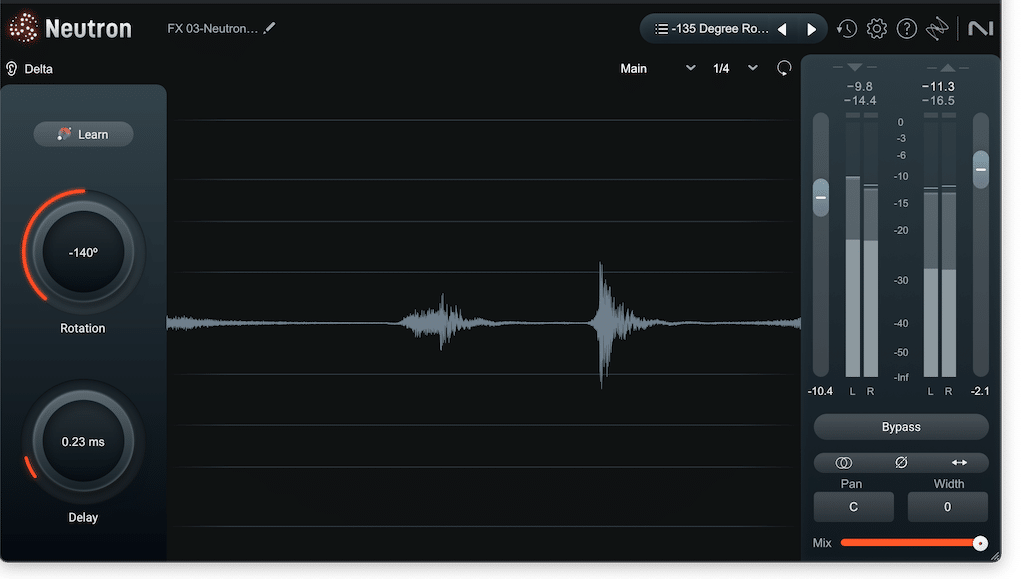Click the input meter down-arrow marker
This screenshot has height=579, width=1024.
tap(854, 67)
